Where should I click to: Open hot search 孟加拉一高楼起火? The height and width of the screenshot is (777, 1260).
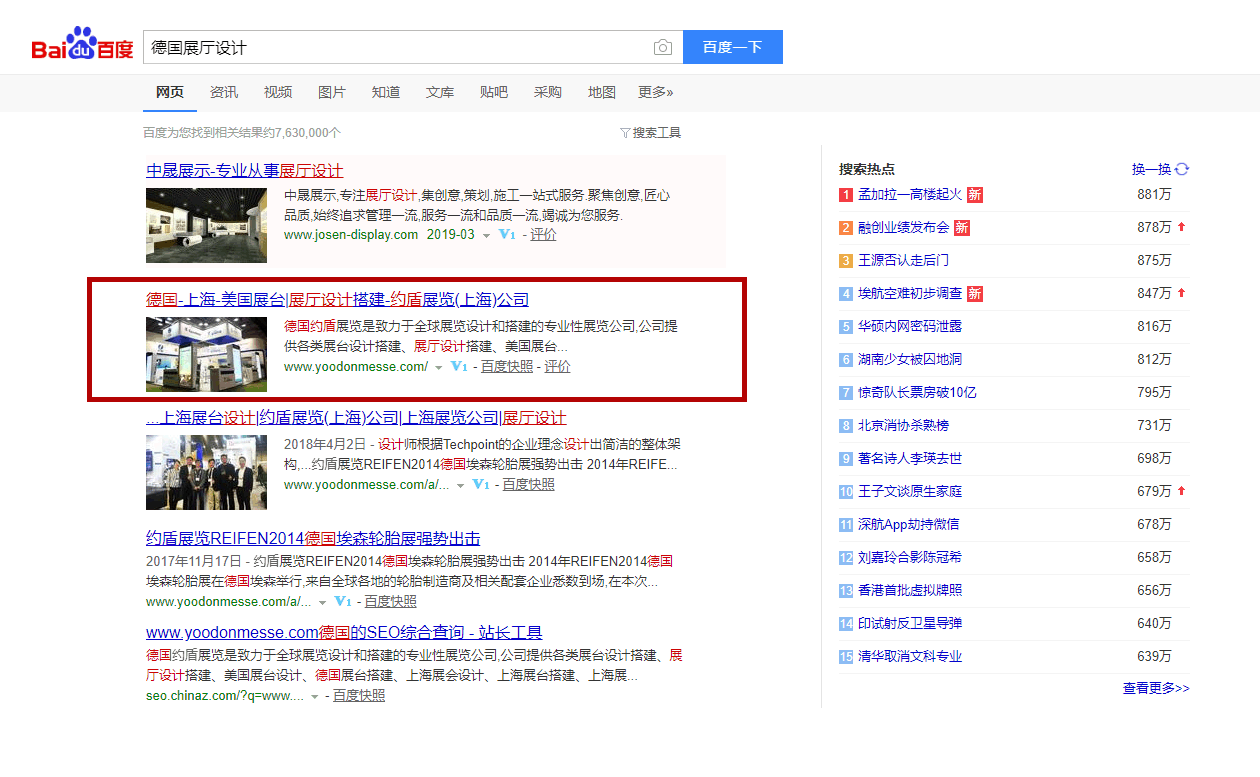(909, 195)
